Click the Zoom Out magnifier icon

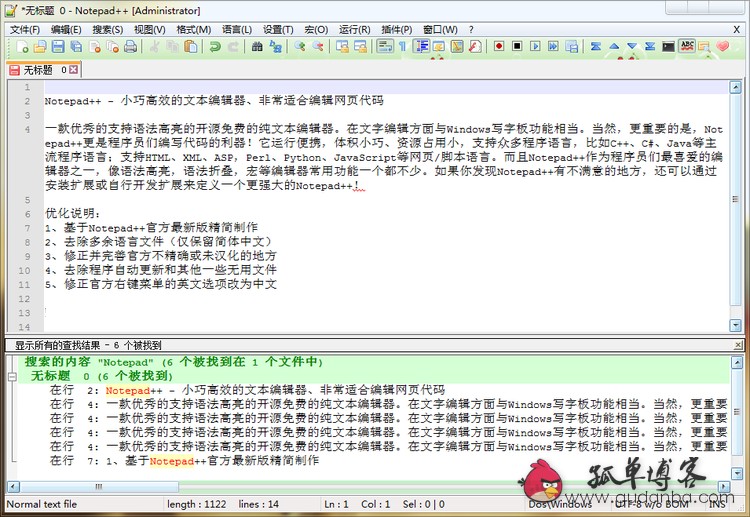(318, 46)
